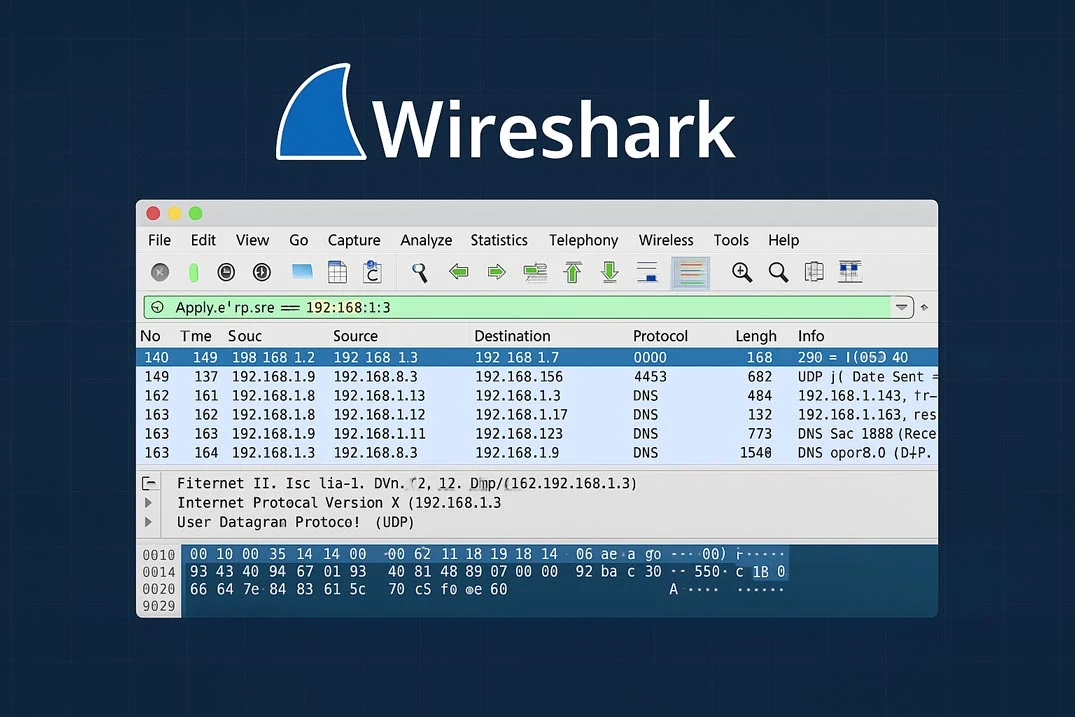Open the Statistics menu

pos(498,240)
